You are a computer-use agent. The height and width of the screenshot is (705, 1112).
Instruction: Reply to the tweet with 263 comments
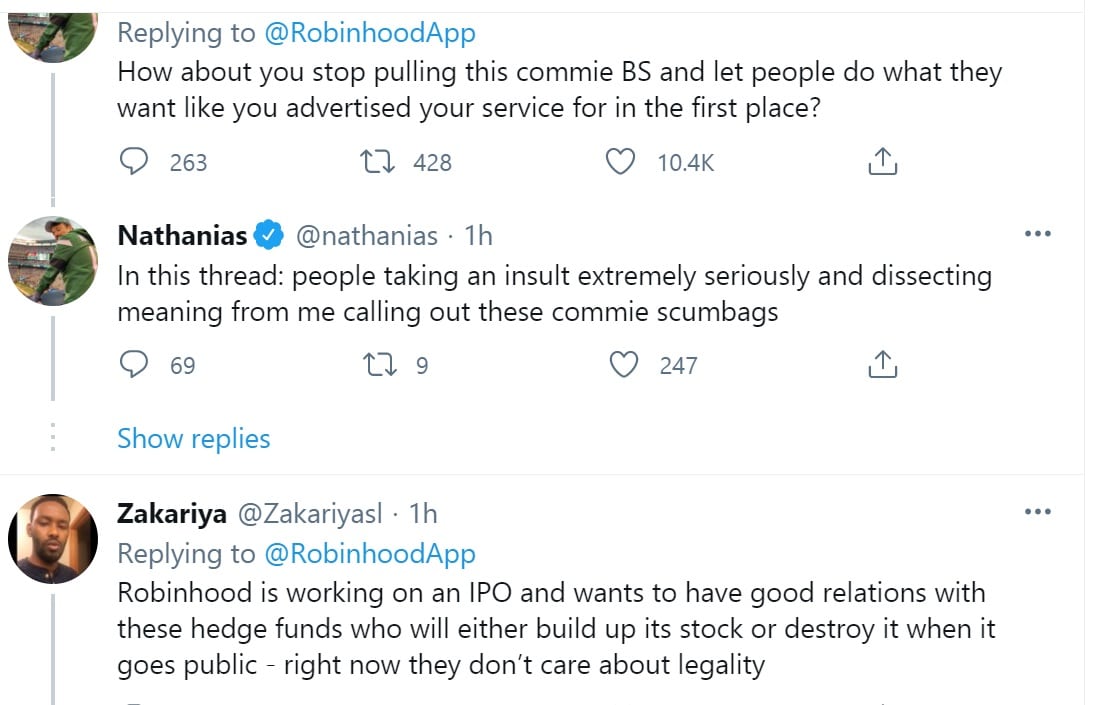134,162
